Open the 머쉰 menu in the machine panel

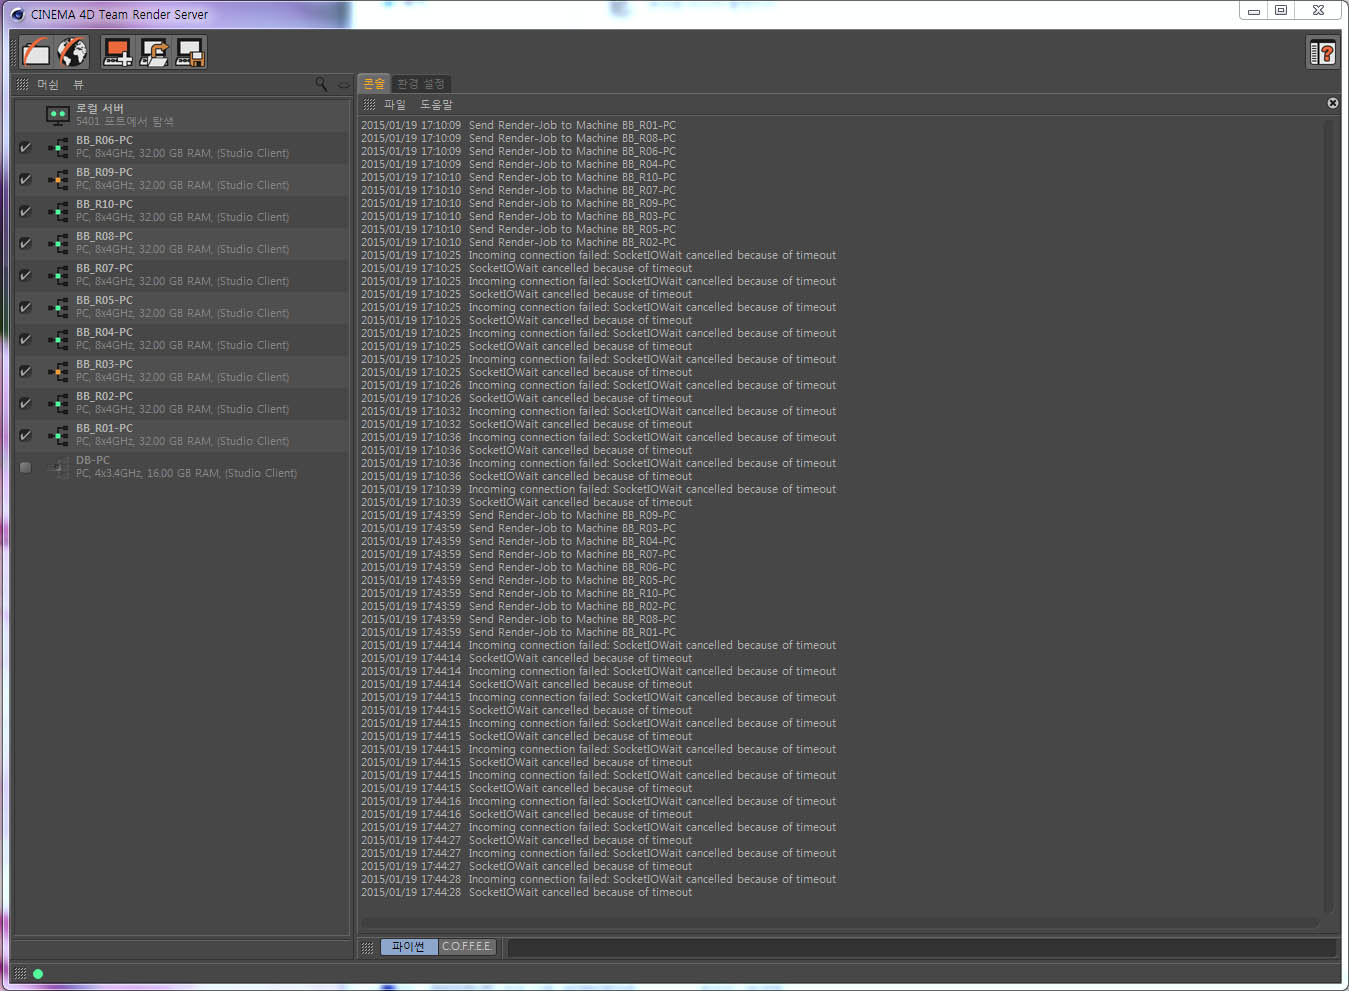pos(48,85)
